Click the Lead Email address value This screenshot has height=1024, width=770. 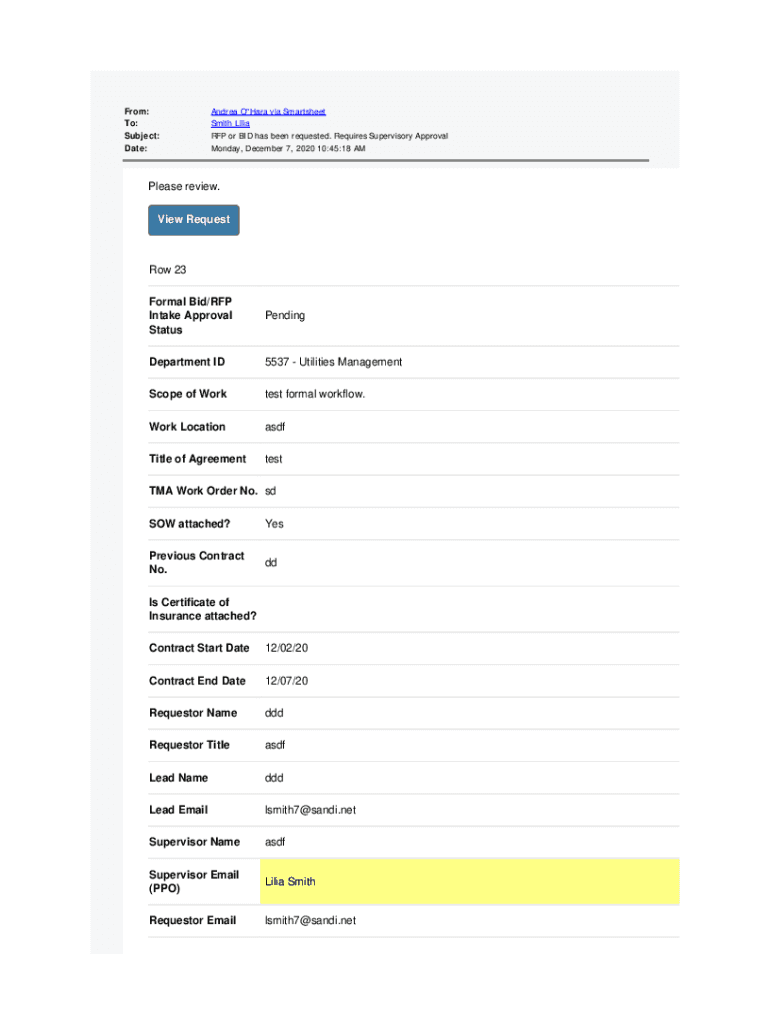tap(310, 810)
